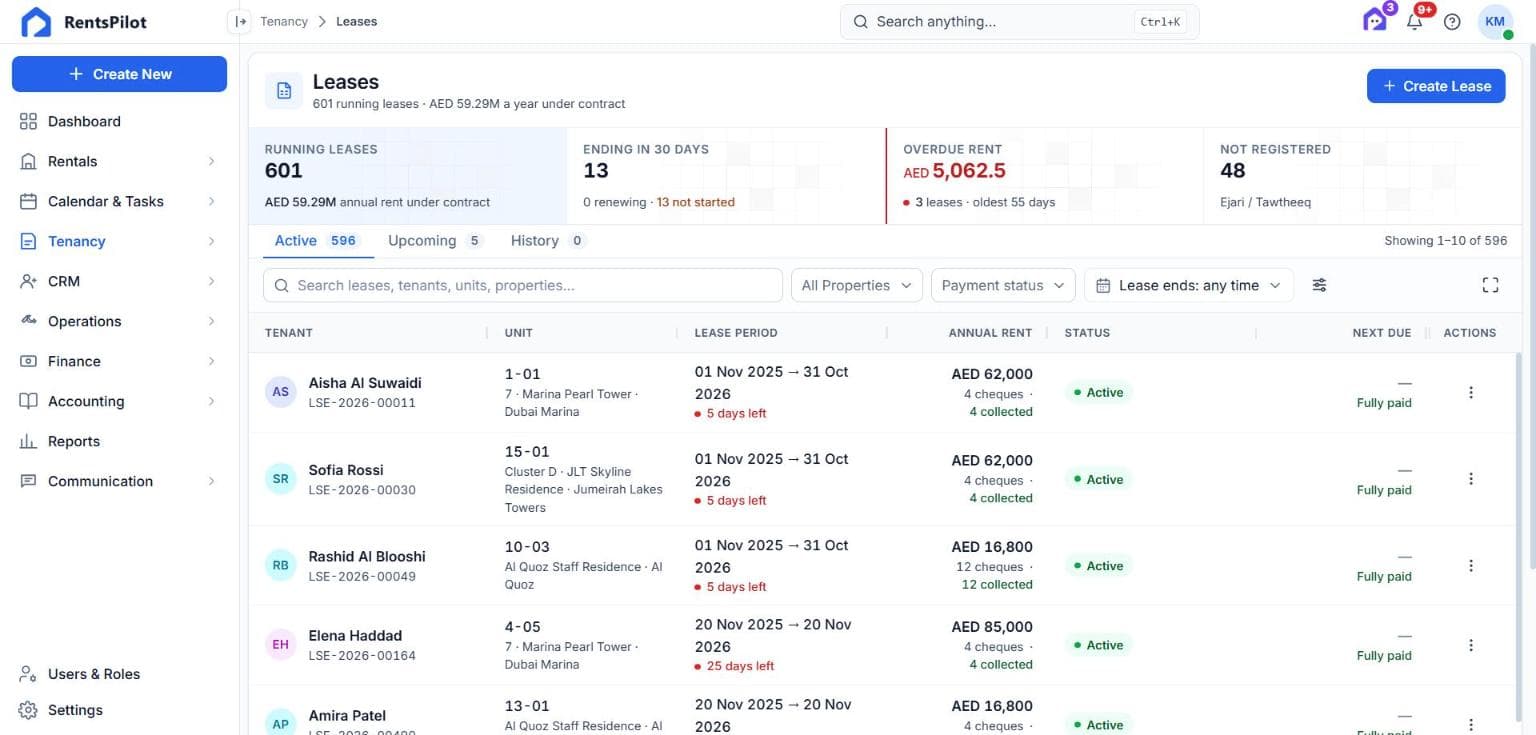Viewport: 1536px width, 735px height.
Task: Open the help question mark icon
Action: [x=1452, y=21]
